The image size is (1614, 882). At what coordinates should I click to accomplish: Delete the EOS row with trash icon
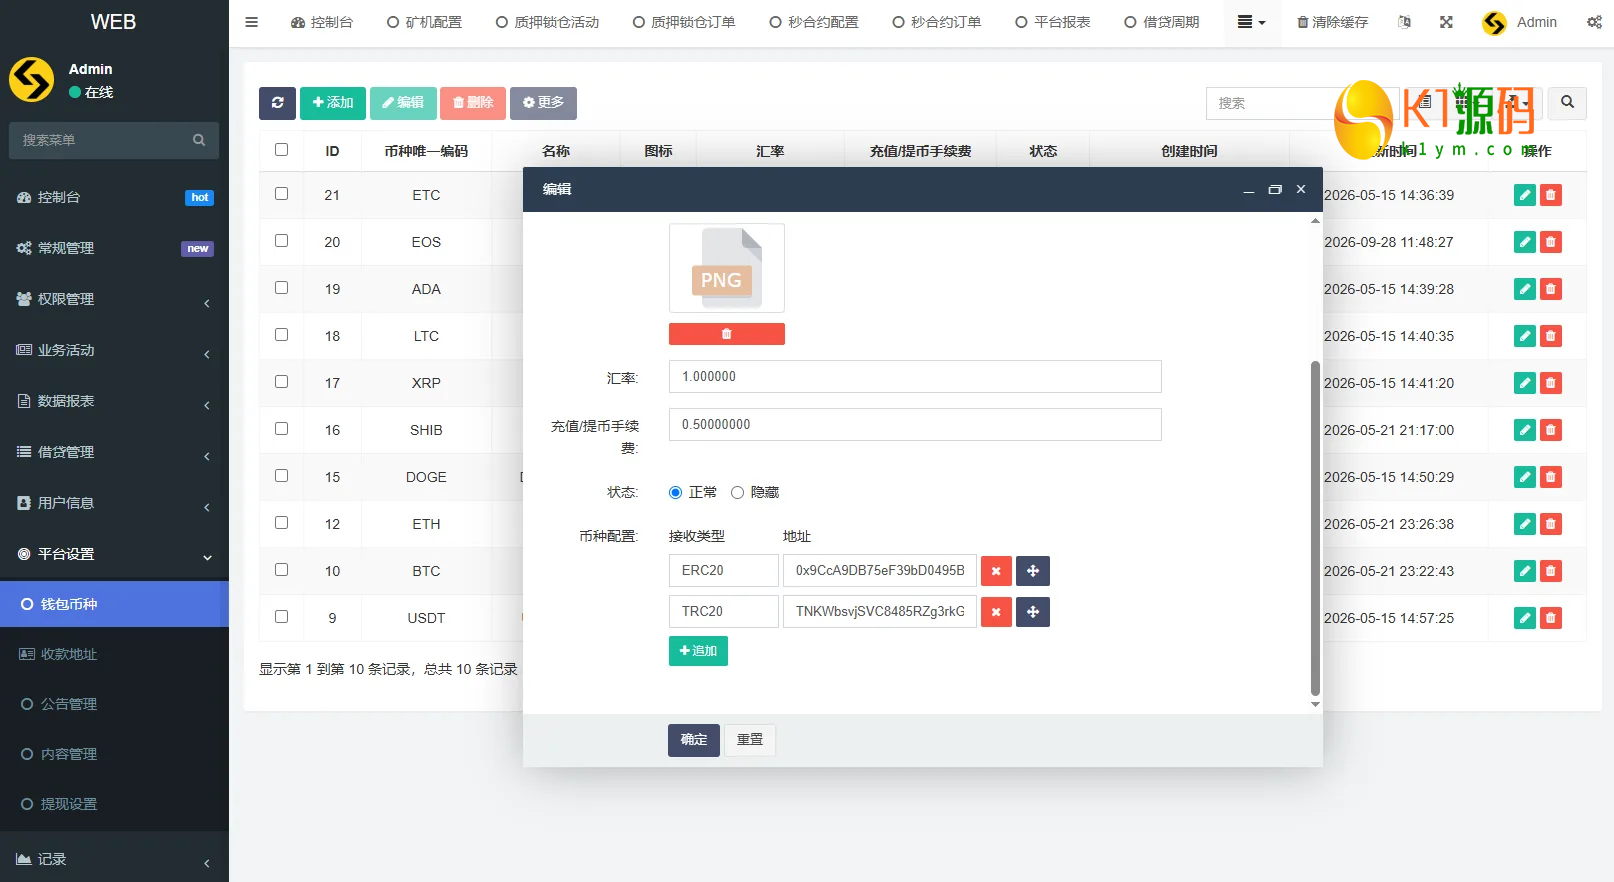[x=1551, y=242]
